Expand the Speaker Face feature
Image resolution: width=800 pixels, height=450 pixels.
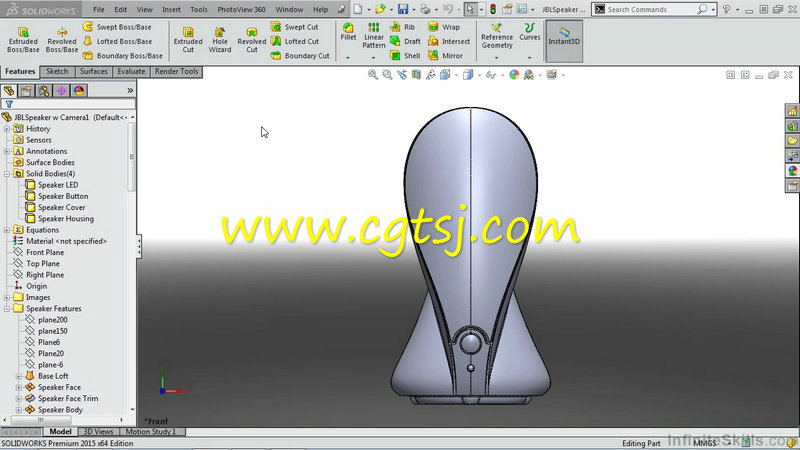point(18,387)
